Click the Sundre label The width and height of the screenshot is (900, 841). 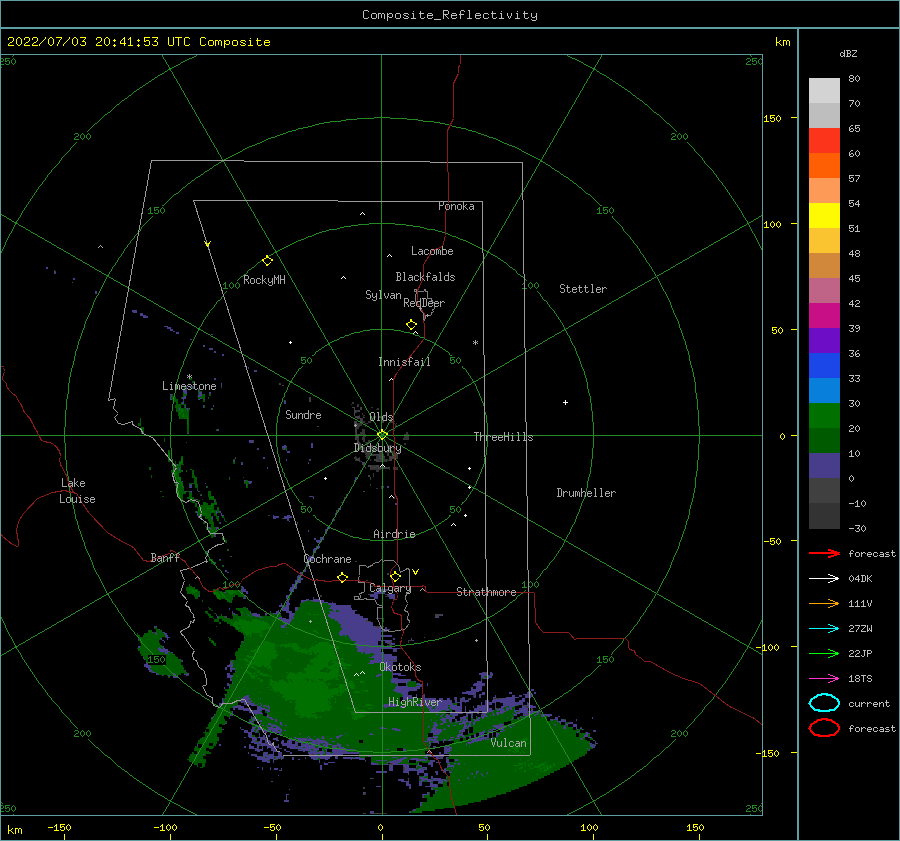pyautogui.click(x=303, y=414)
